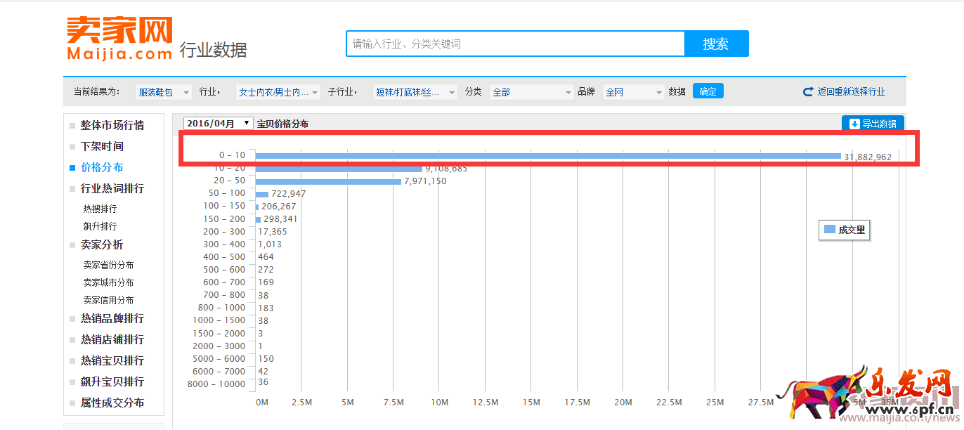Image resolution: width=964 pixels, height=430 pixels.
Task: Open 热销品牌排行 in sidebar
Action: point(112,319)
